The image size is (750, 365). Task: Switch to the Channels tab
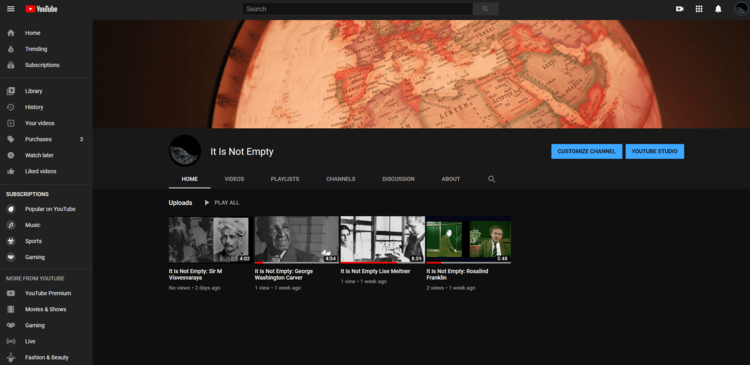(x=341, y=179)
